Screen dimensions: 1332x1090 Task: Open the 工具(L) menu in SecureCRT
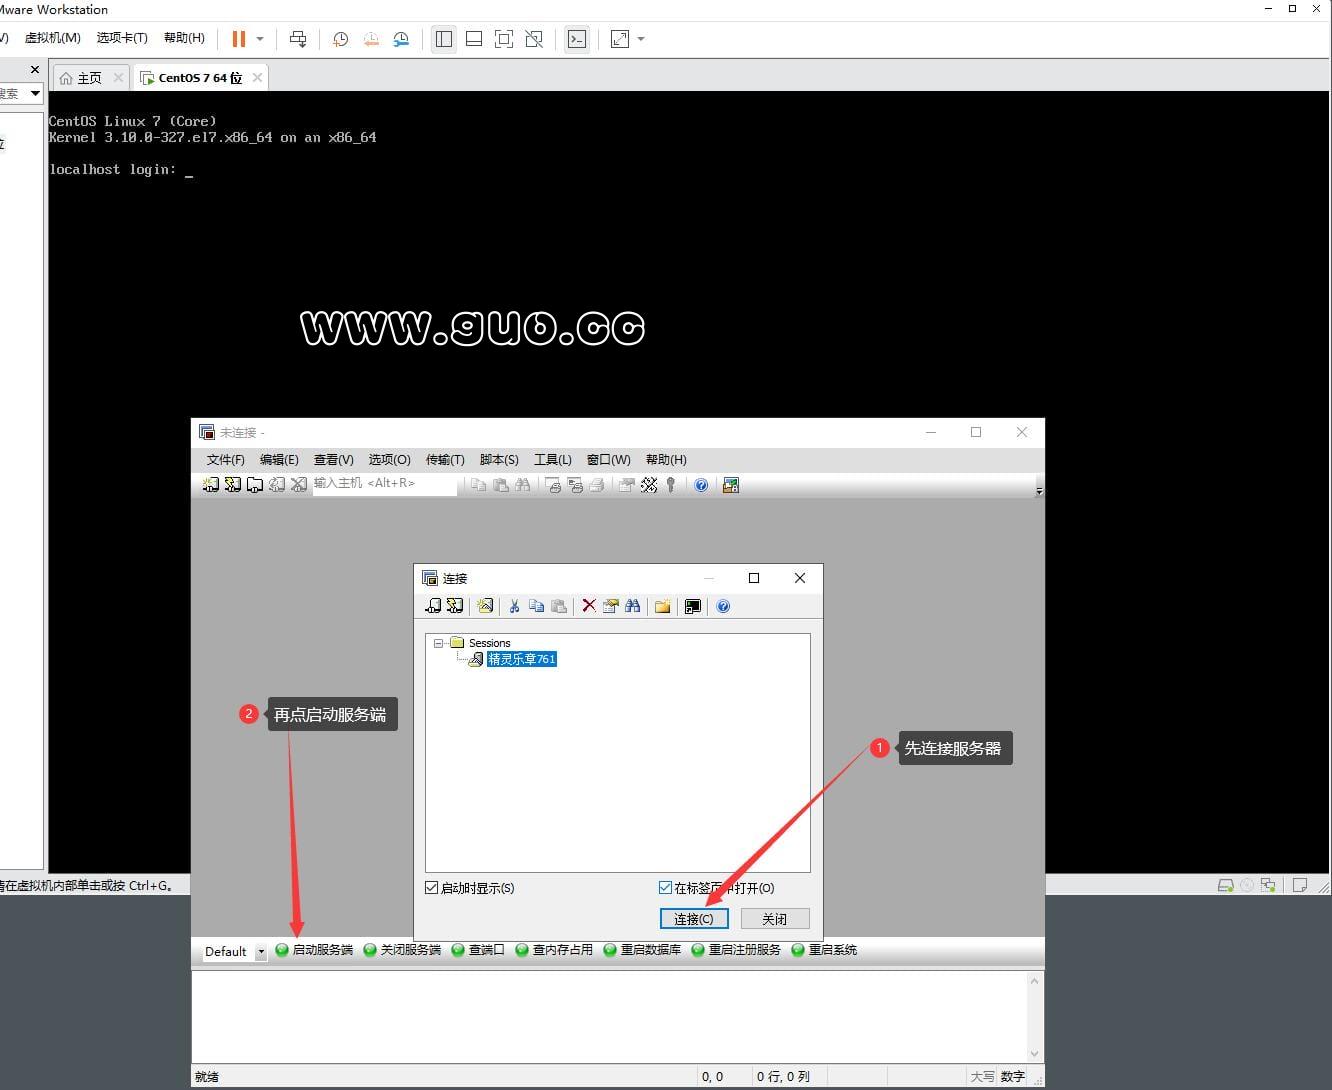click(552, 459)
